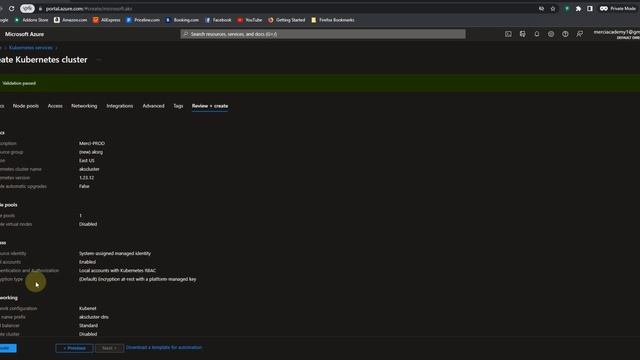The width and height of the screenshot is (640, 360).
Task: Switch to the Integrations tab
Action: [120, 106]
